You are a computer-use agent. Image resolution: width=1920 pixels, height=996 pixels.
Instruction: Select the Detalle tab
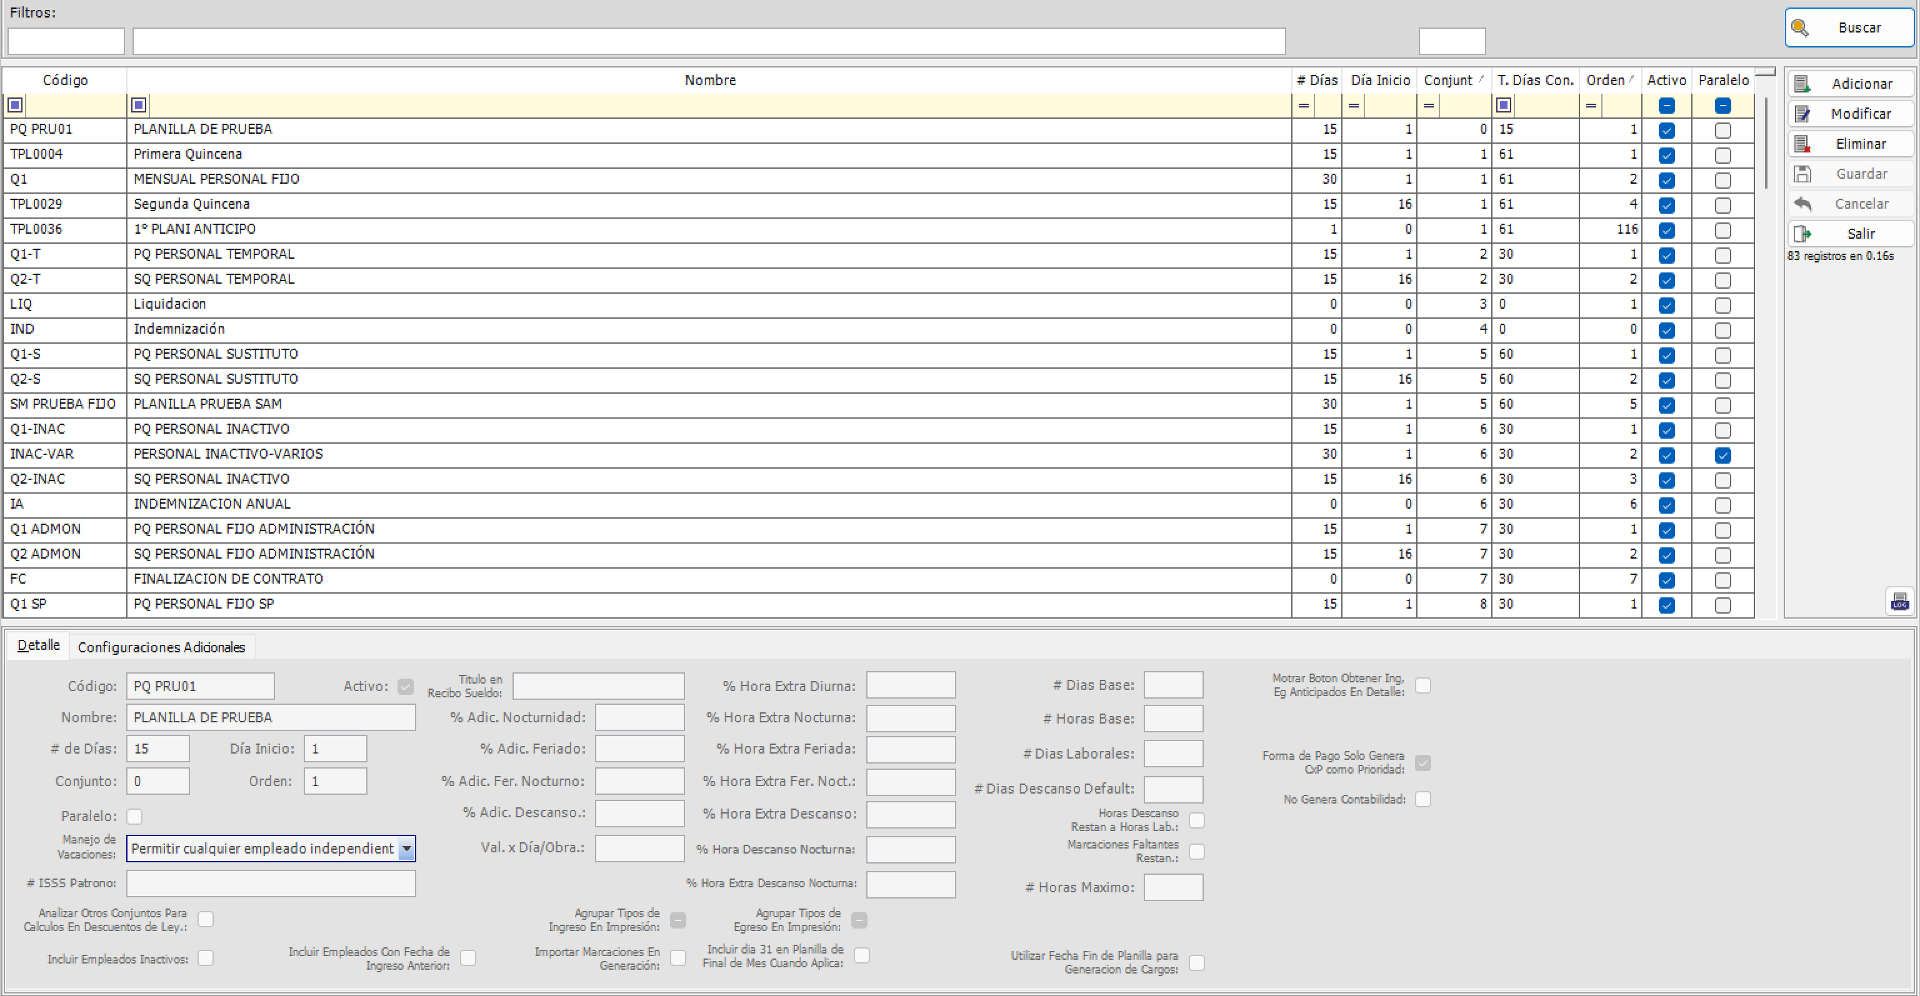coord(38,646)
